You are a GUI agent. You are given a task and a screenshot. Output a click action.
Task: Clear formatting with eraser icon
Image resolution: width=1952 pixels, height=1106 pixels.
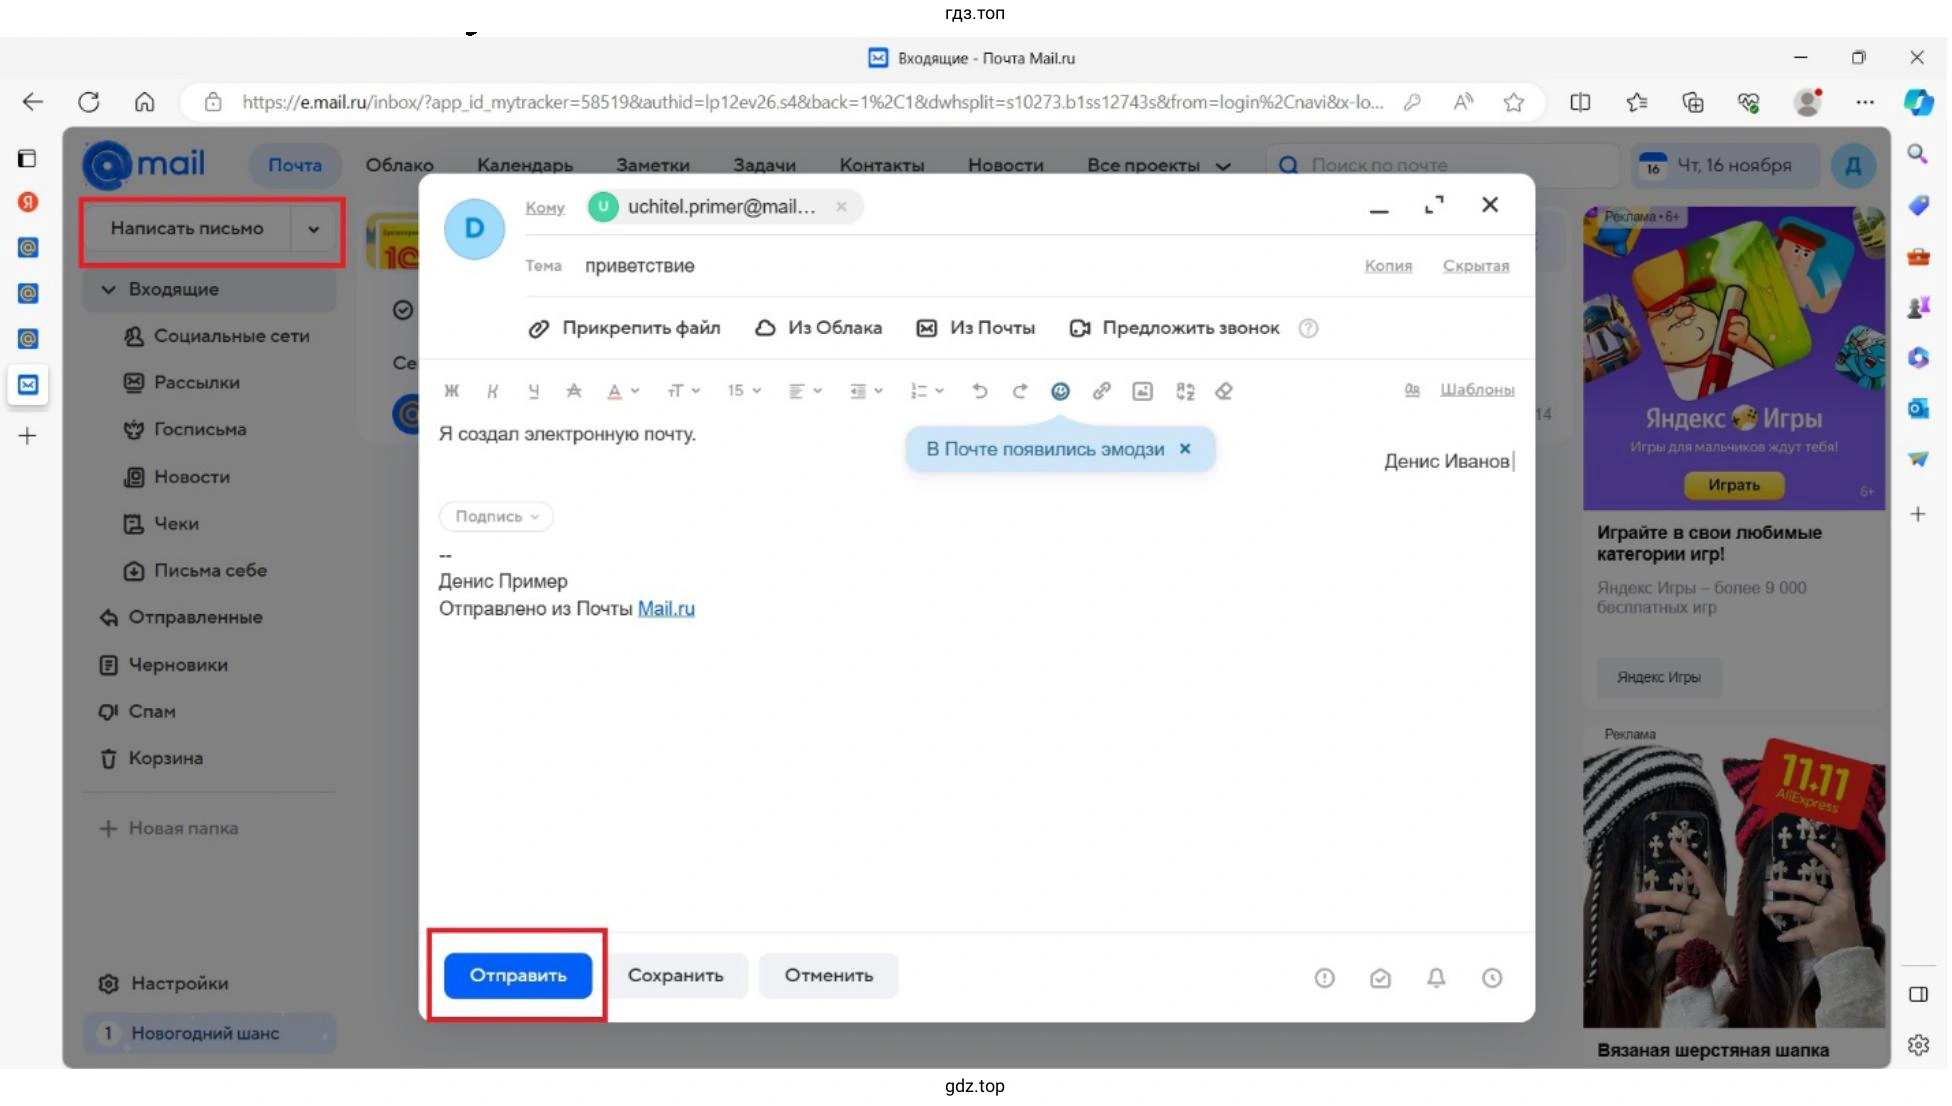(1225, 391)
